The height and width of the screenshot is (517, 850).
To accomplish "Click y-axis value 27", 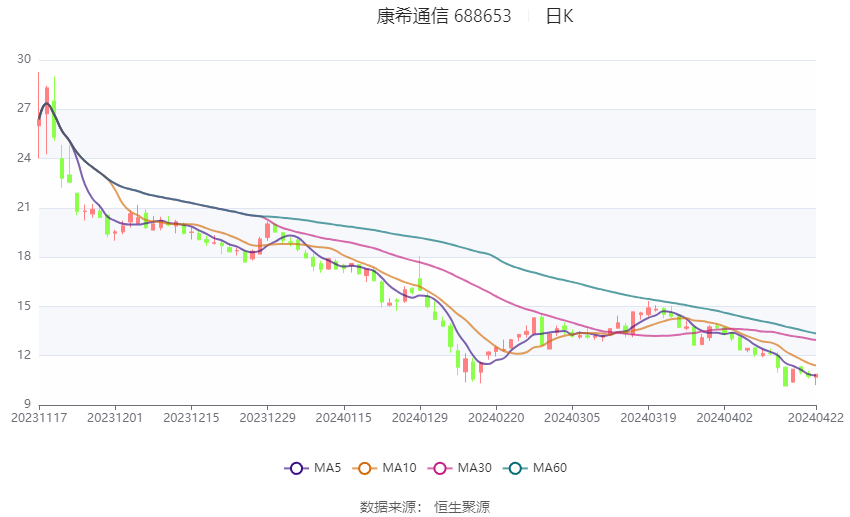I will coord(24,108).
